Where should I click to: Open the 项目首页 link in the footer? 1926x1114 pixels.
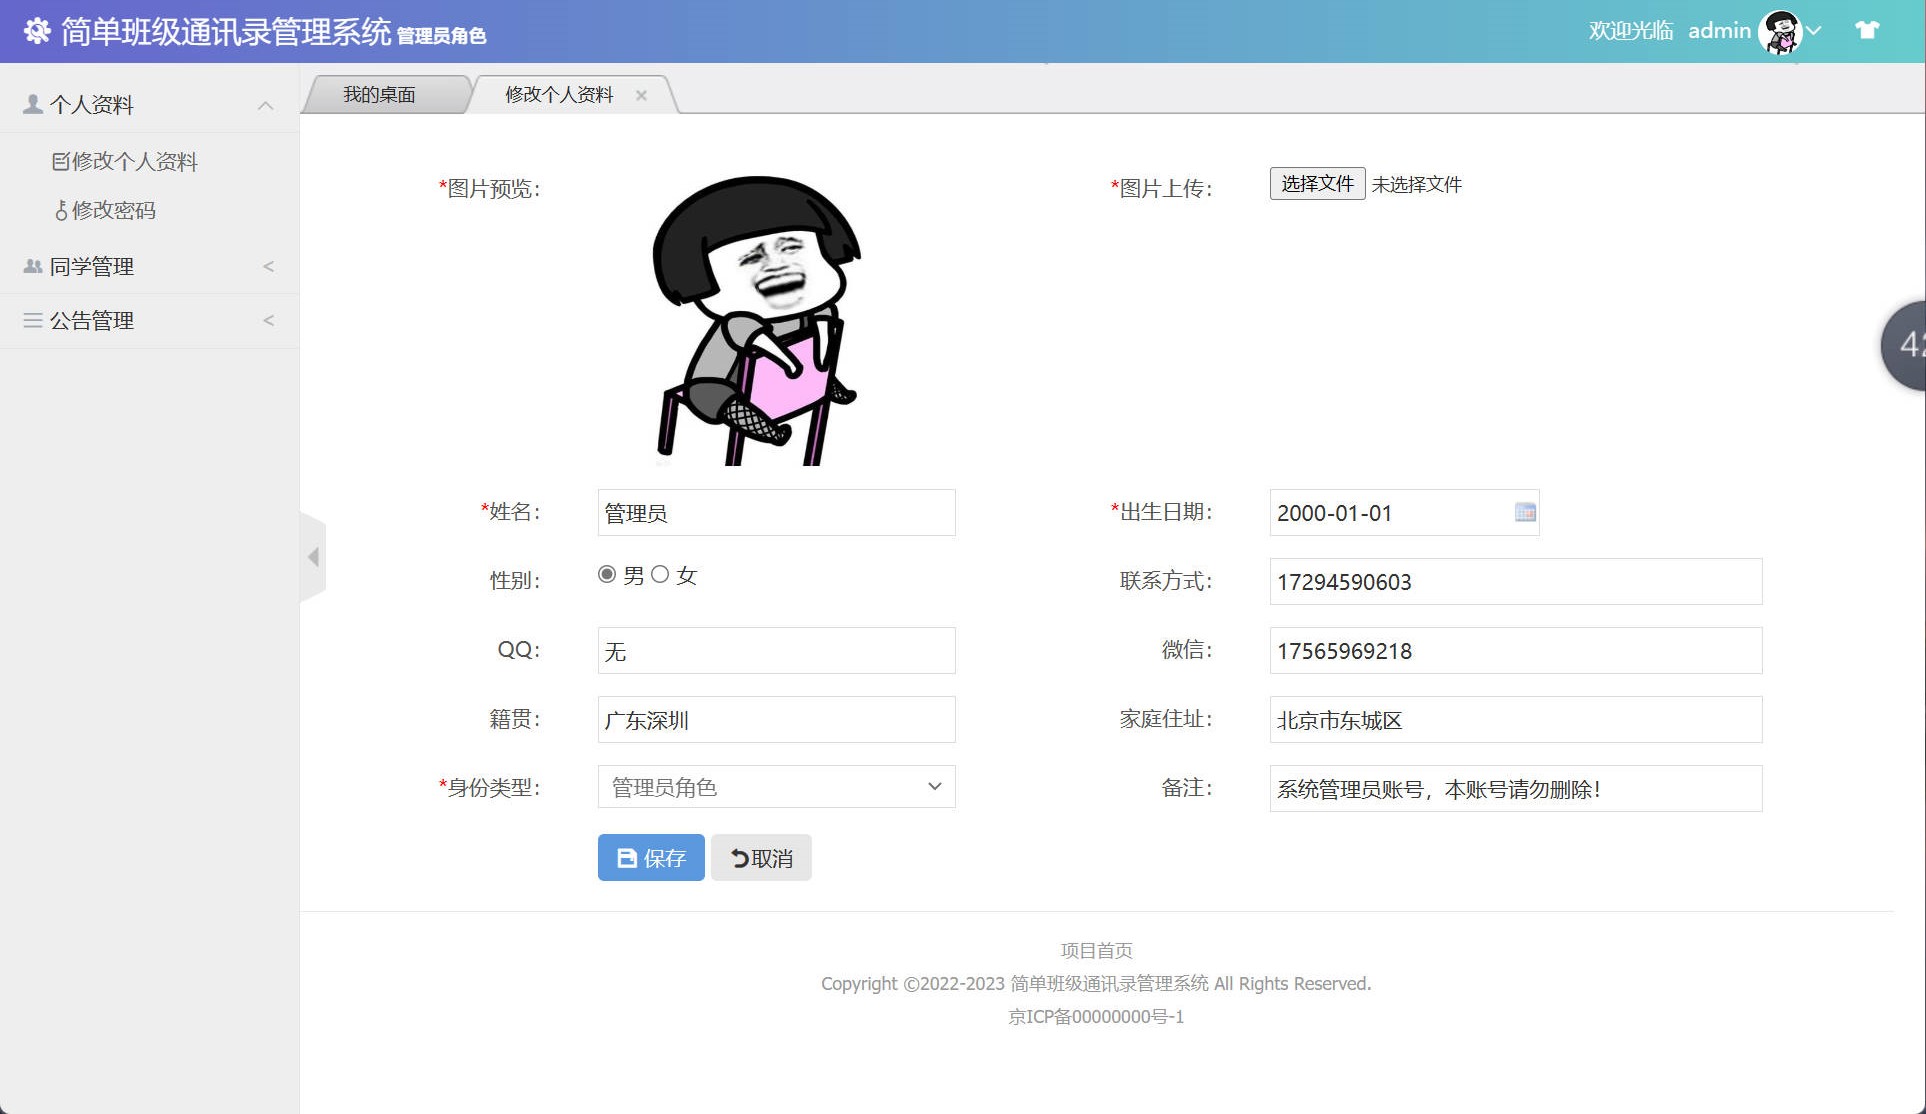1095,950
